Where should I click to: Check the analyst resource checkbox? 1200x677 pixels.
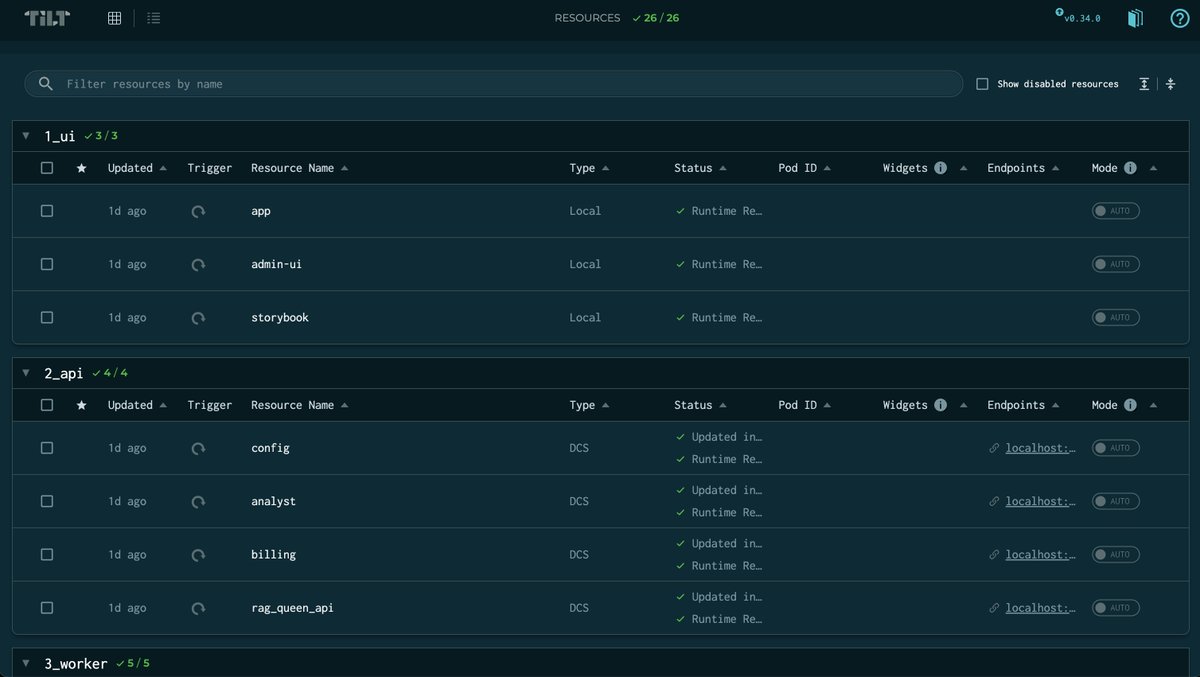click(47, 501)
